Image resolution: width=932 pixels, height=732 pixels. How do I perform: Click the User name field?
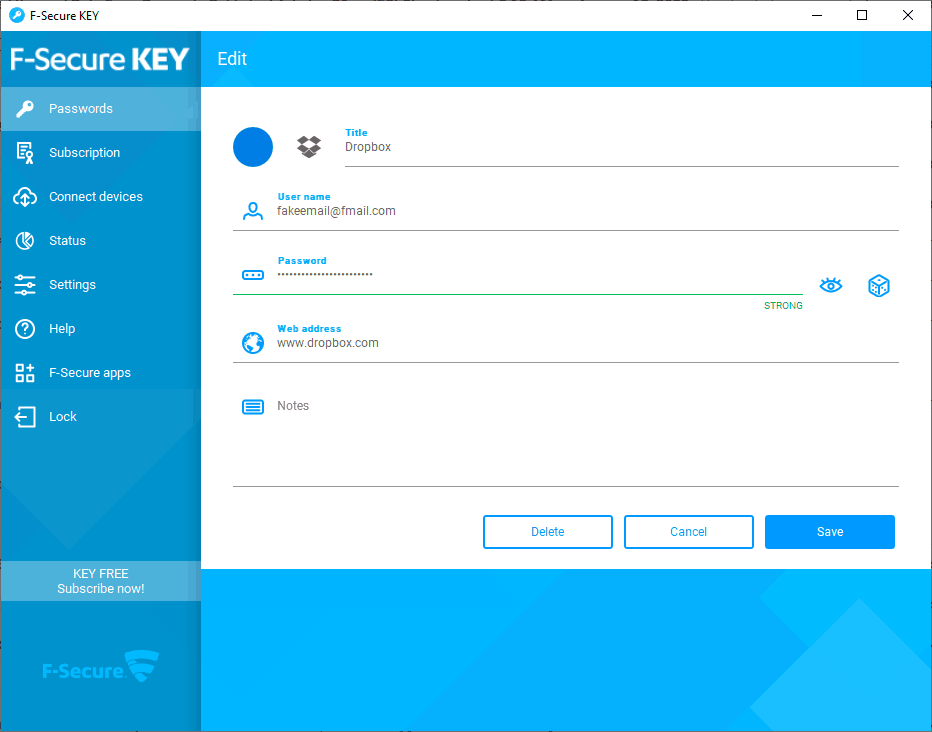click(565, 211)
